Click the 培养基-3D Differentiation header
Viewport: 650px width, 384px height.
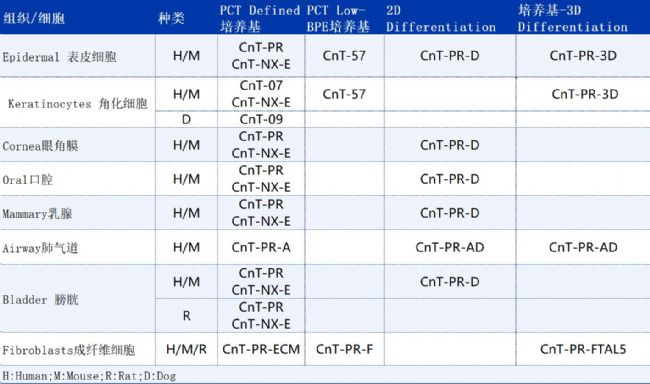coord(572,19)
